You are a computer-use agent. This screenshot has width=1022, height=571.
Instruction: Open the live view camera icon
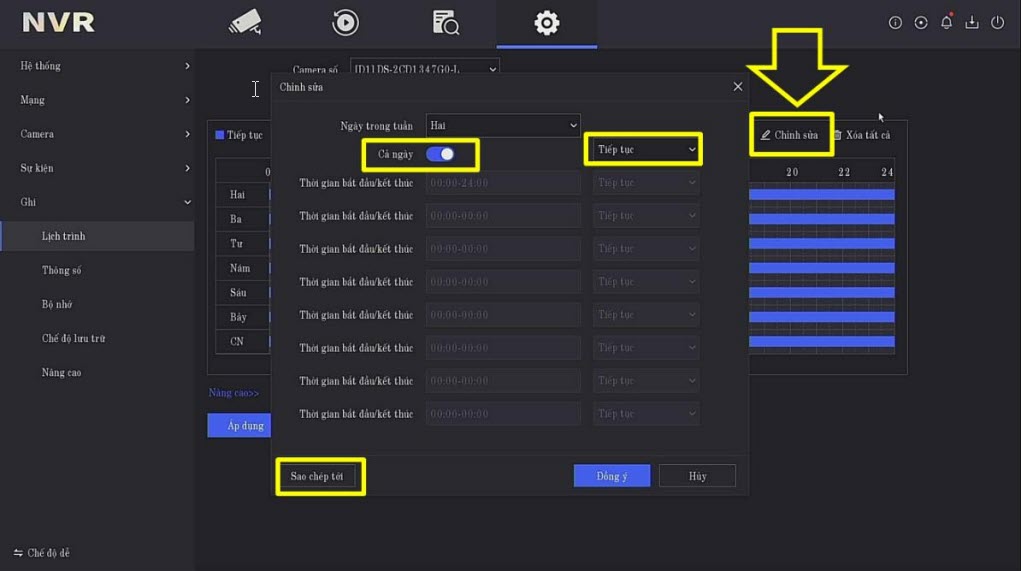pos(245,22)
